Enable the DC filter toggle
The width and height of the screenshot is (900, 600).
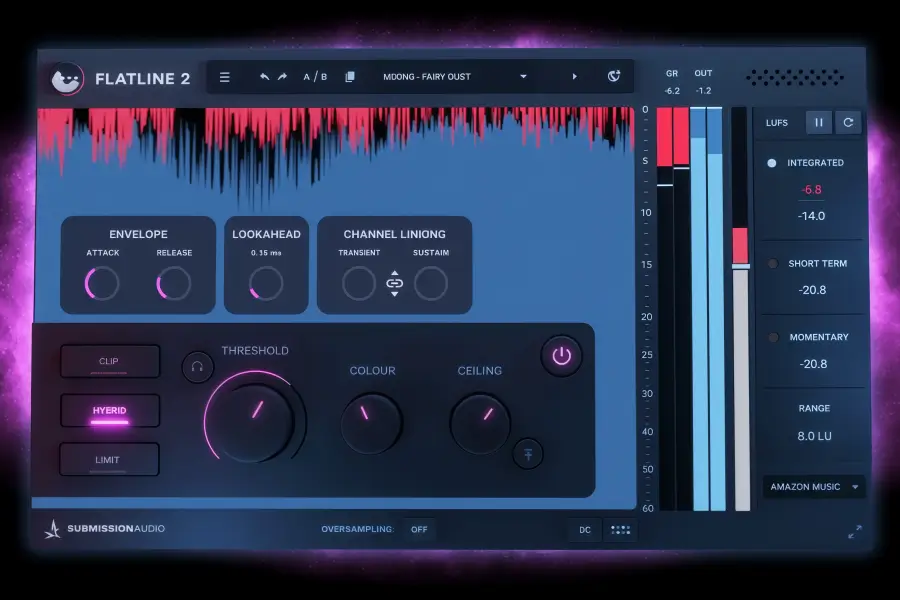pos(584,530)
